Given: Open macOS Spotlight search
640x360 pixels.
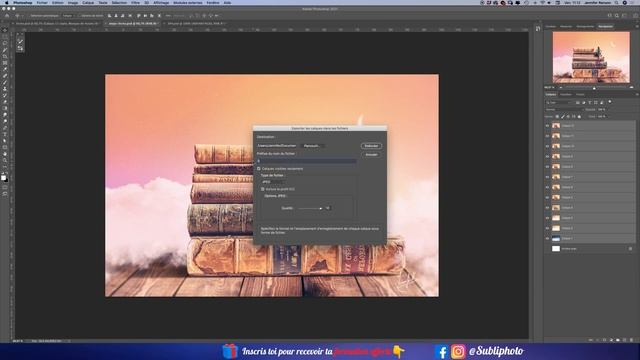Looking at the screenshot, I should (x=617, y=2).
